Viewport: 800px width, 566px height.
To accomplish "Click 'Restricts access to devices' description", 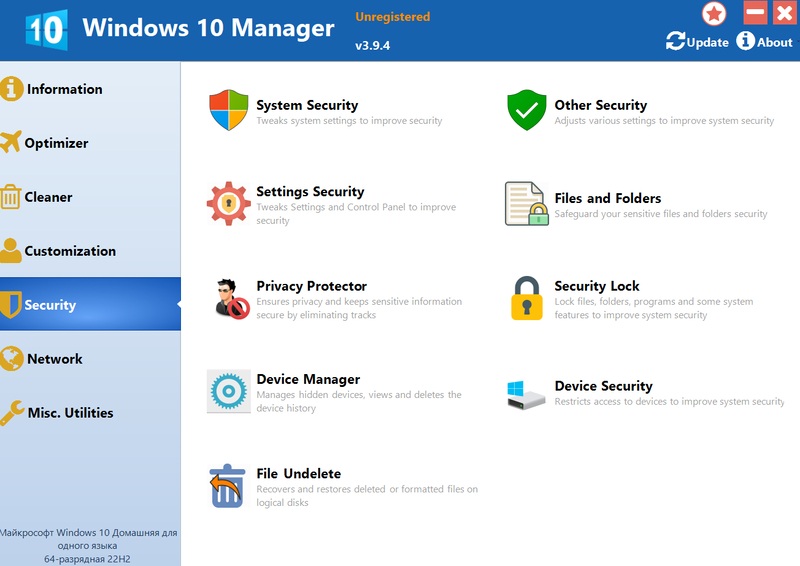I will pos(669,402).
